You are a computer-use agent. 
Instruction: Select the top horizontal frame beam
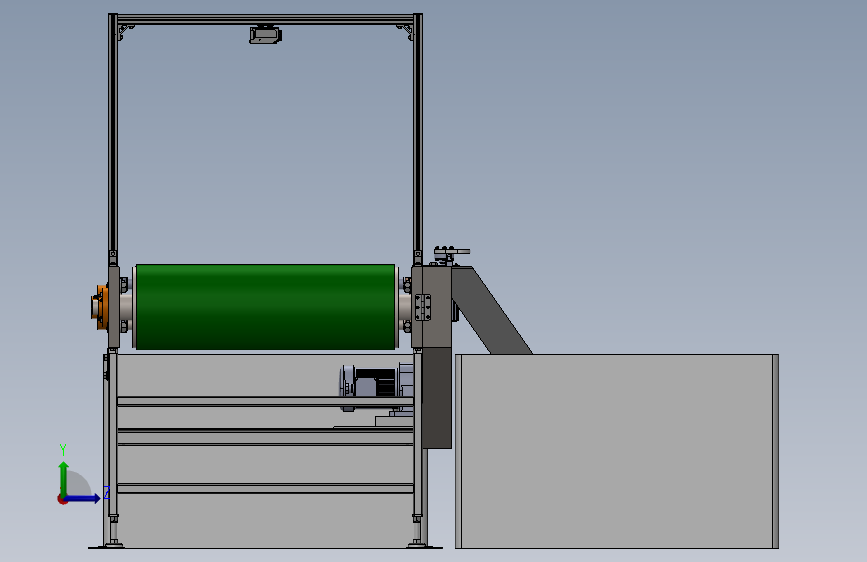coord(265,19)
